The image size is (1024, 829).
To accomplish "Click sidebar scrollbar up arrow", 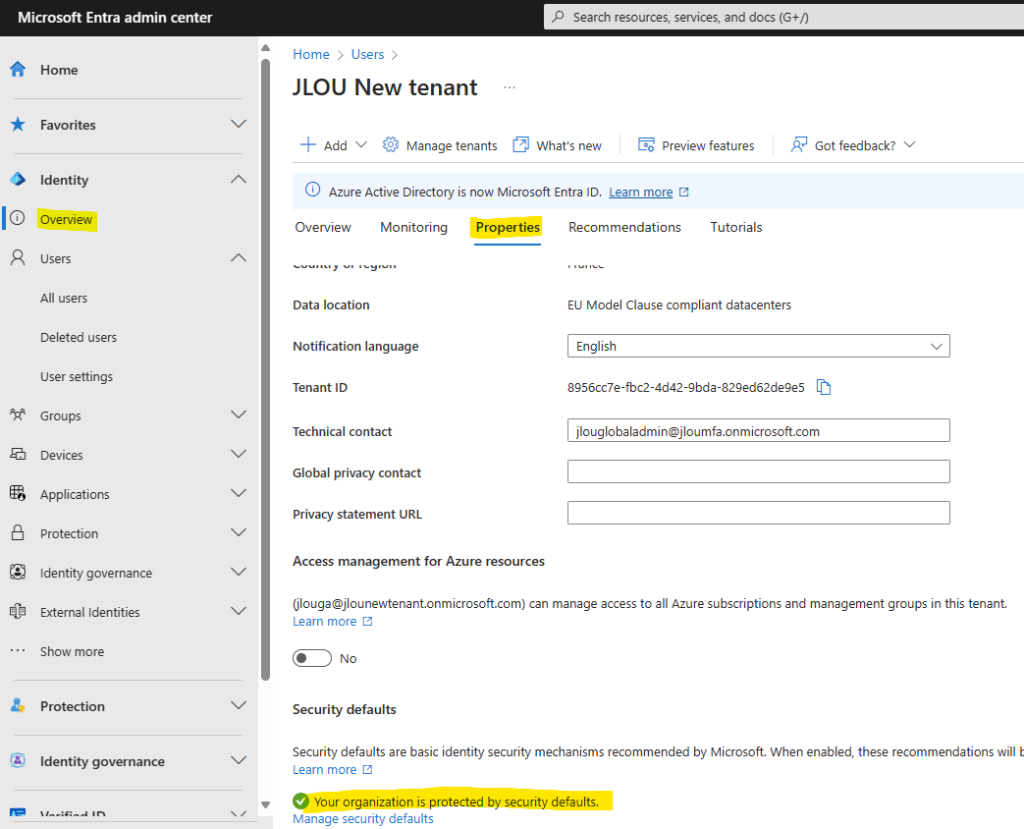I will pos(265,48).
